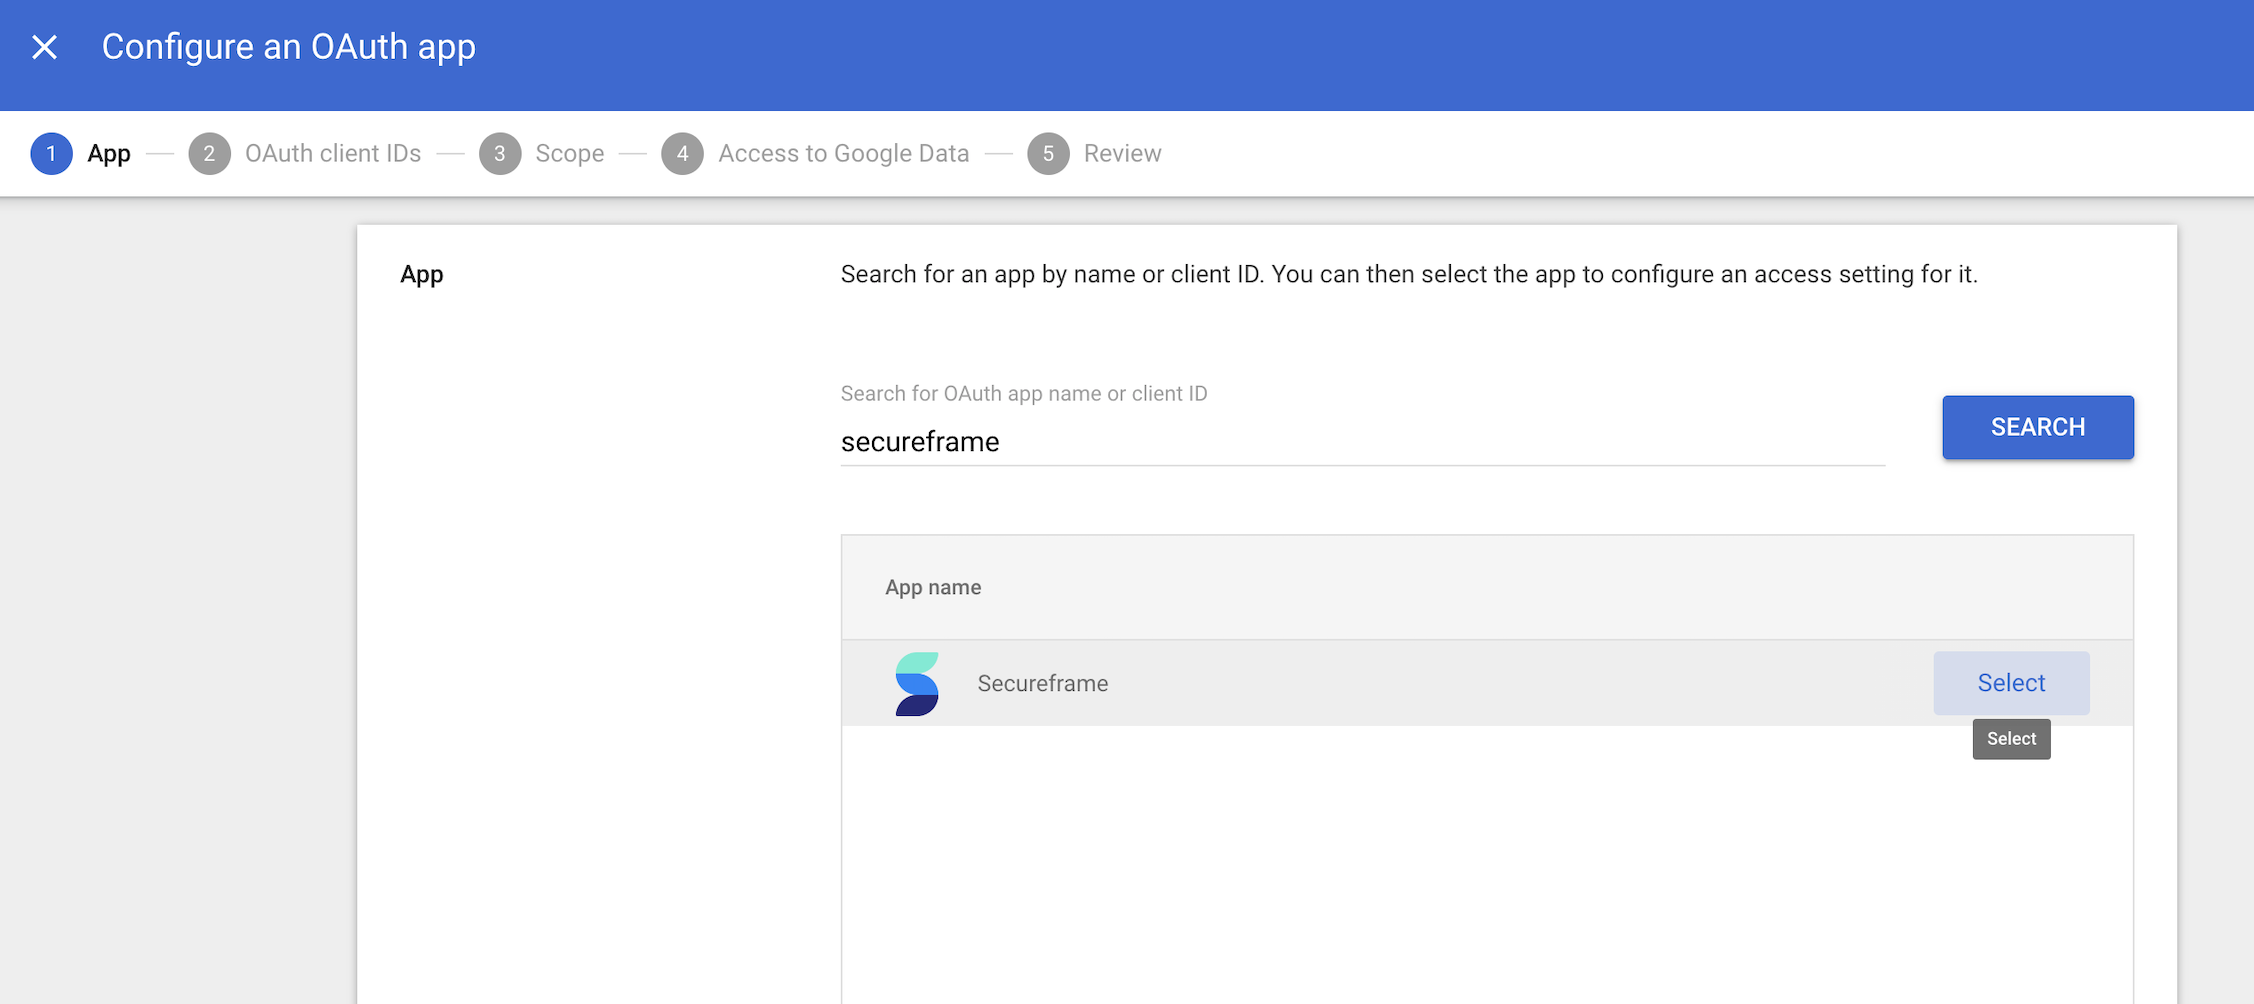Viewport: 2254px width, 1004px height.
Task: Select the Secureframe app
Action: [x=2011, y=683]
